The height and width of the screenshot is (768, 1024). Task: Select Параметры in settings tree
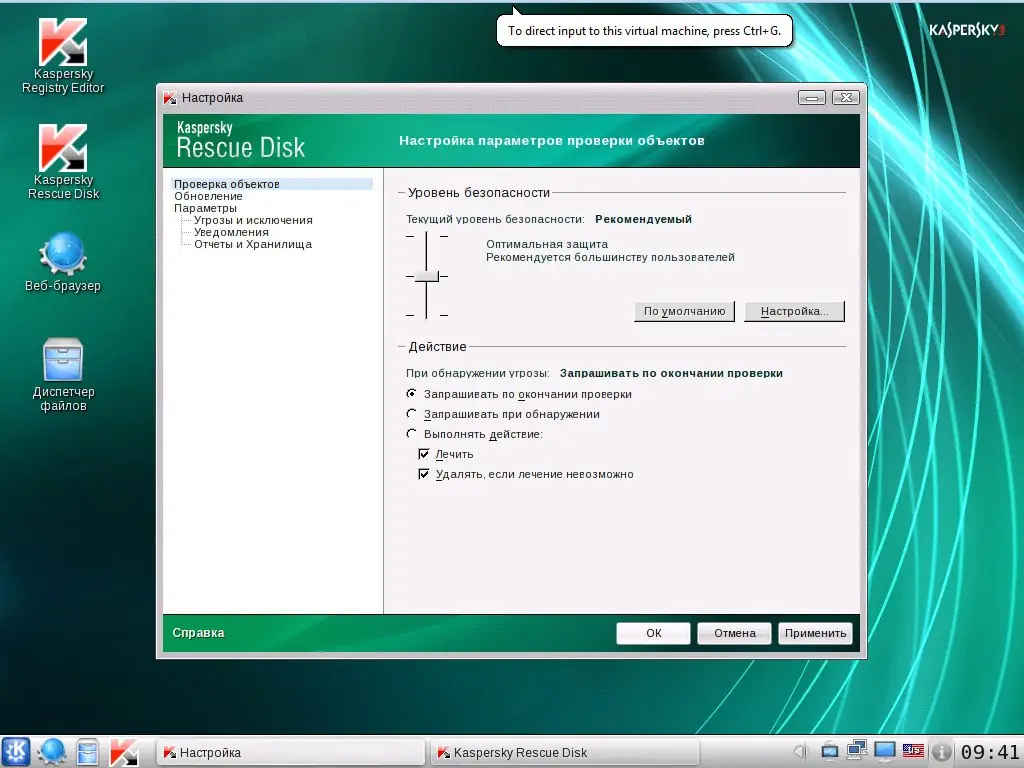[205, 208]
